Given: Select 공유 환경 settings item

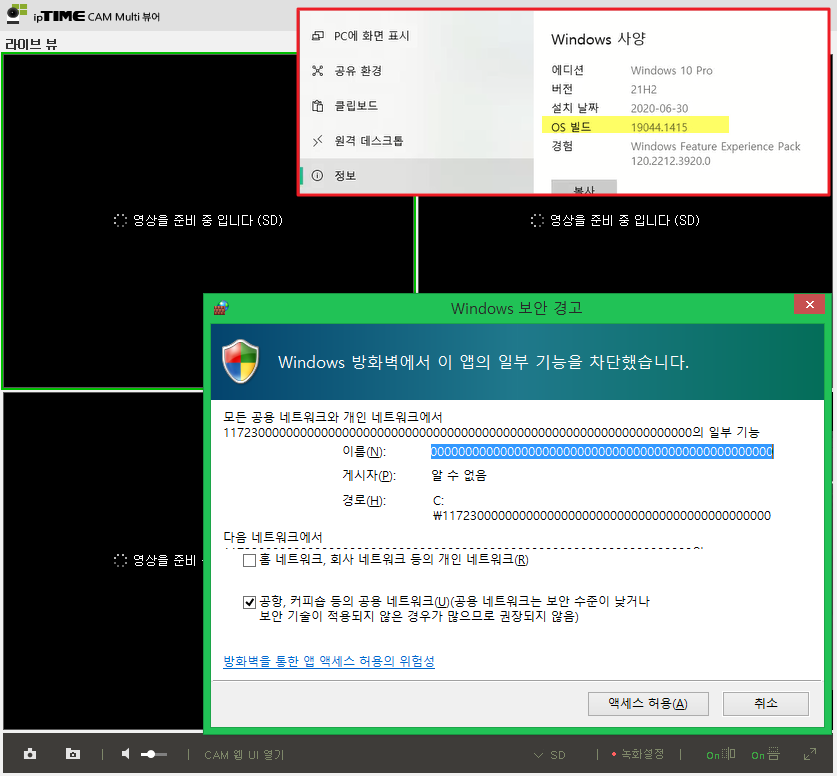Looking at the screenshot, I should pos(417,70).
